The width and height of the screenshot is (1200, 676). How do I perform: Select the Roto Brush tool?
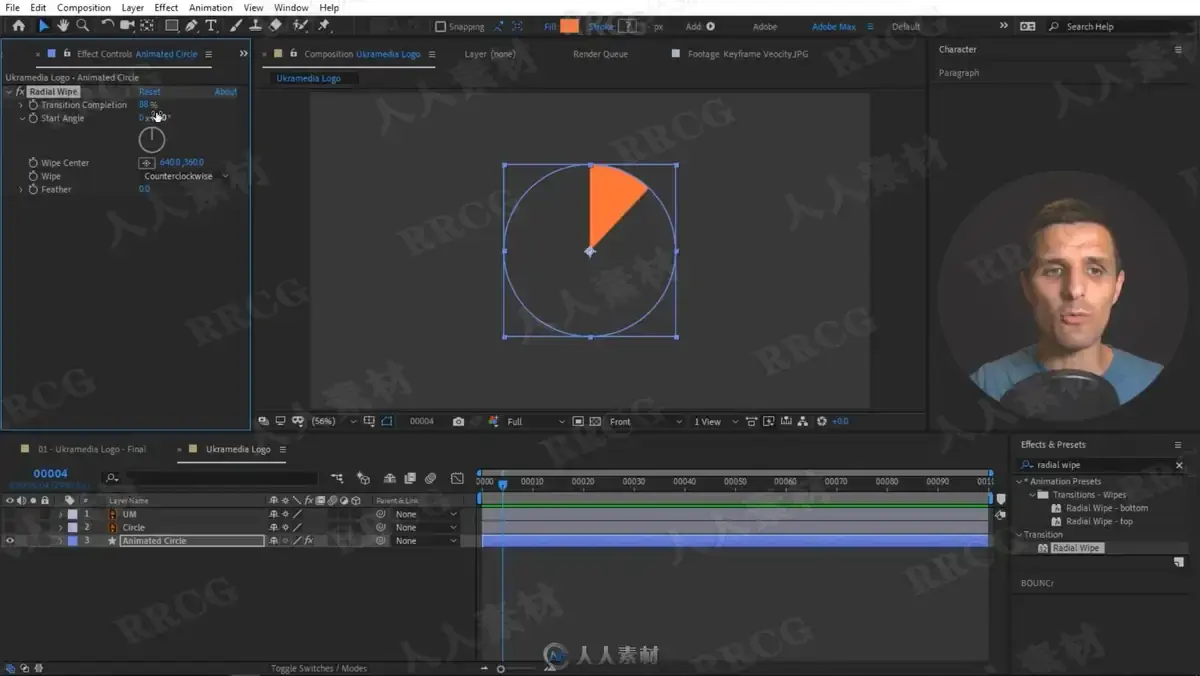(300, 26)
